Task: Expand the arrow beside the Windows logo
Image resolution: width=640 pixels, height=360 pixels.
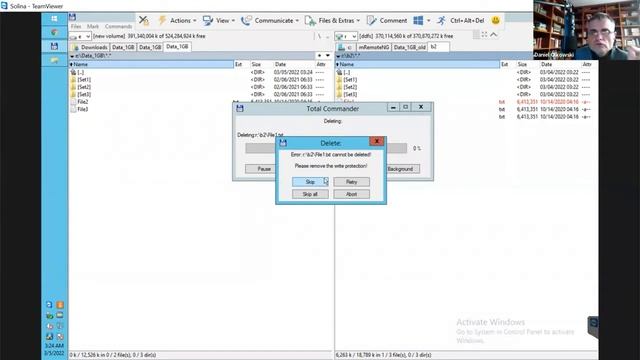Action: point(428,20)
